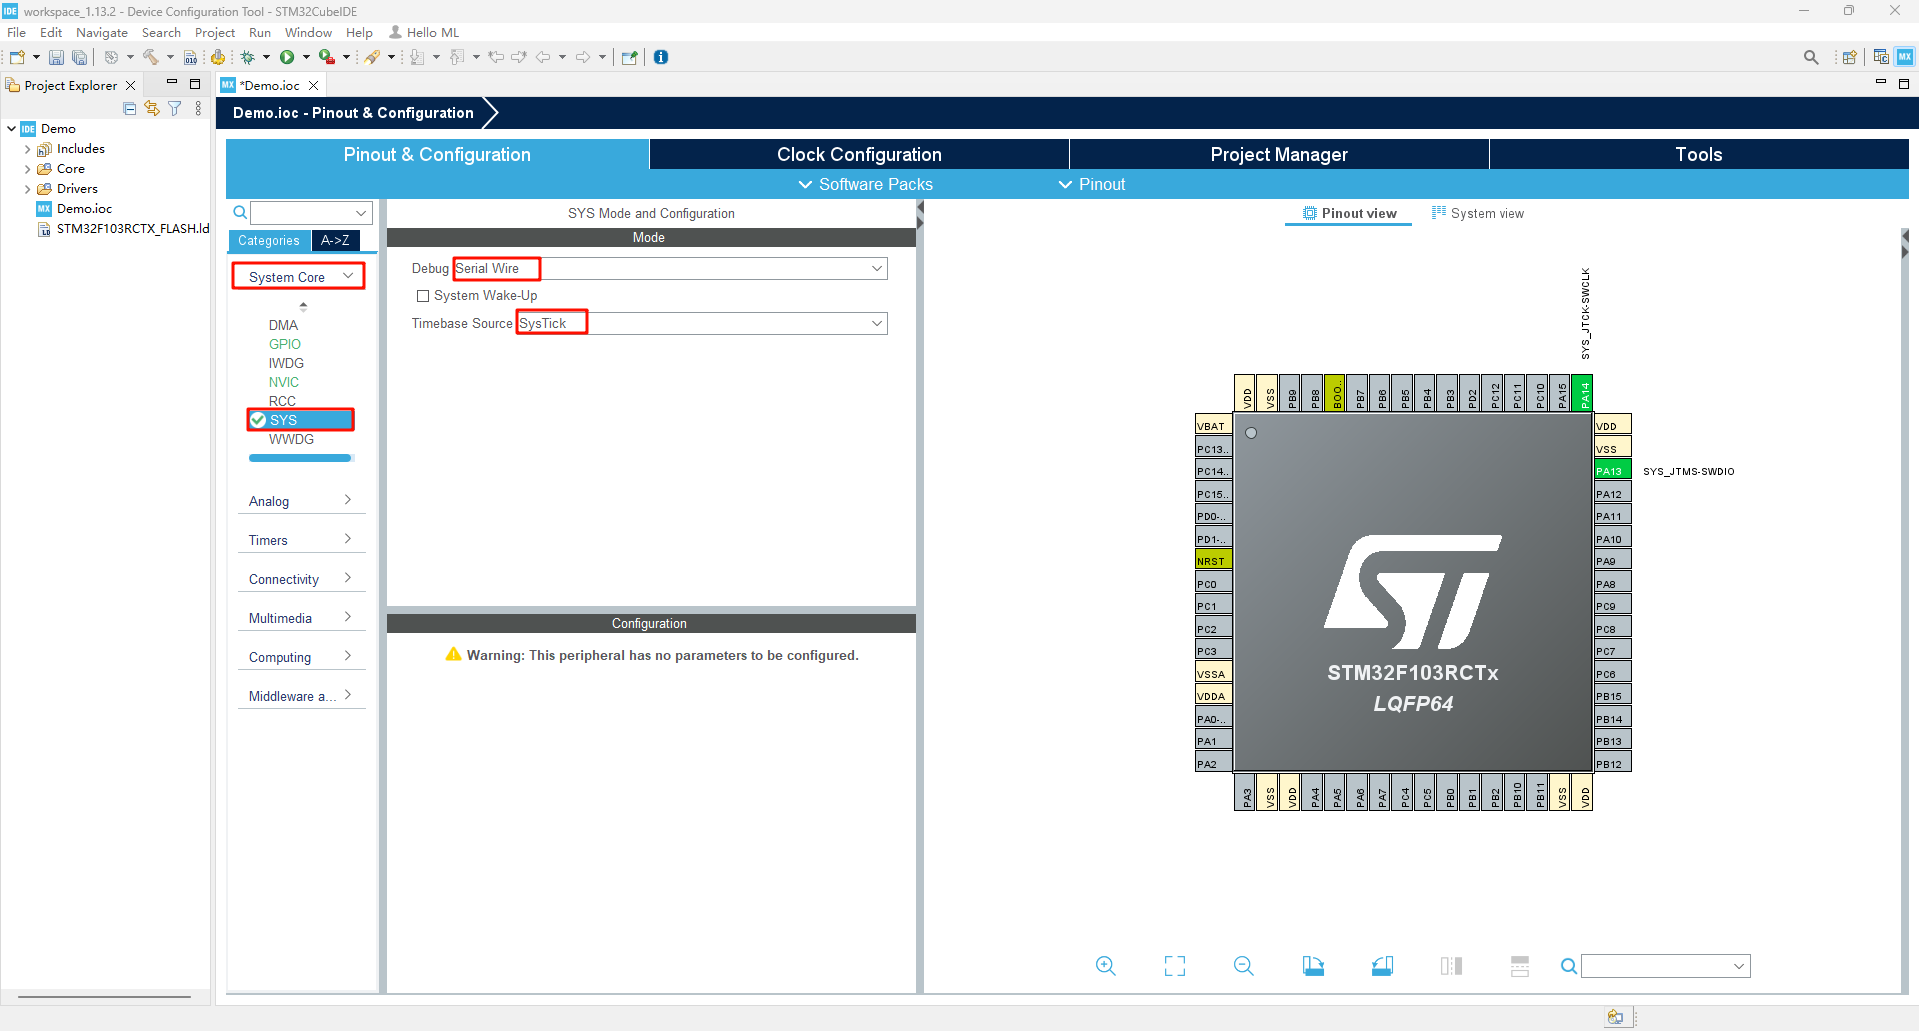The image size is (1919, 1031).
Task: Rotate the chip counter-clockwise
Action: (1383, 966)
